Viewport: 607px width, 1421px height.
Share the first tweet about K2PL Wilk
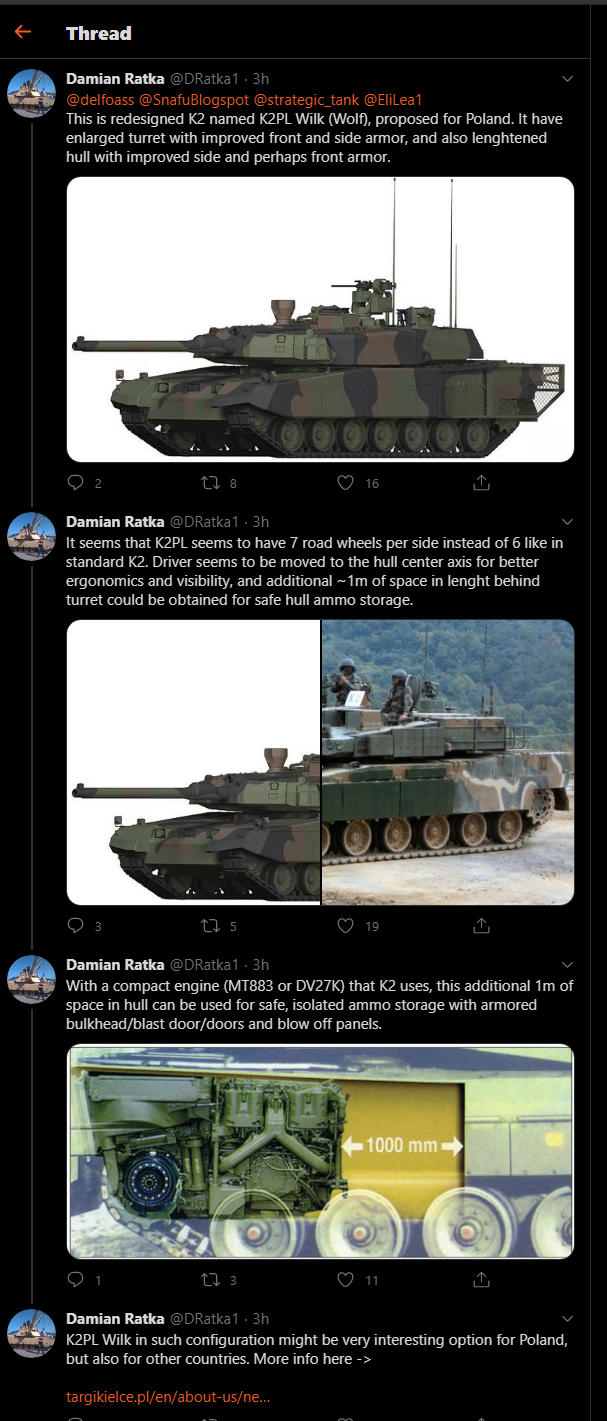481,482
